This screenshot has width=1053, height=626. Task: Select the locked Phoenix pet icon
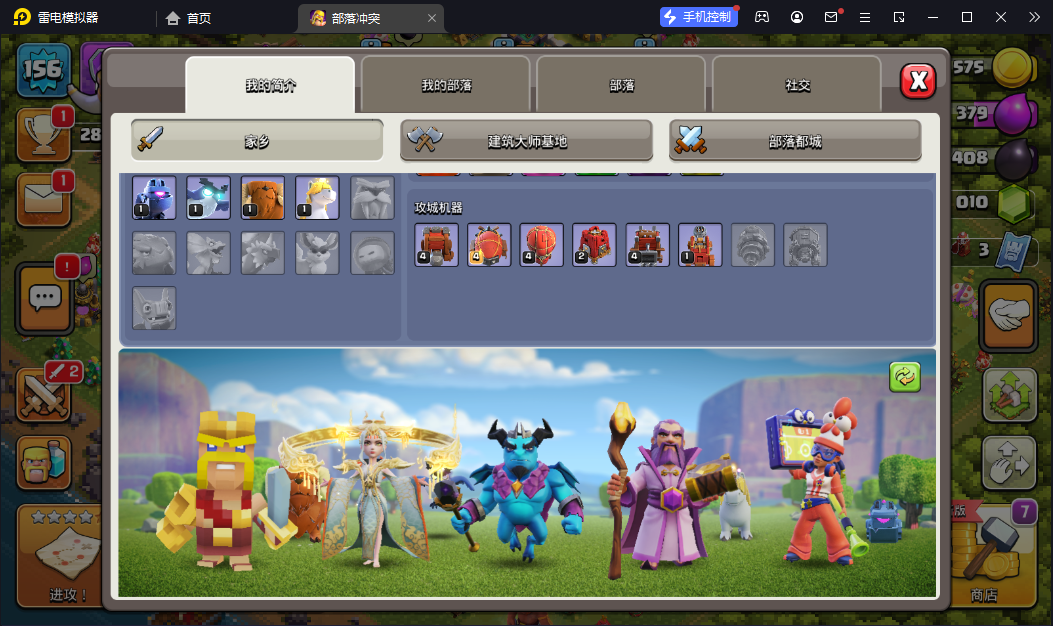tap(263, 253)
